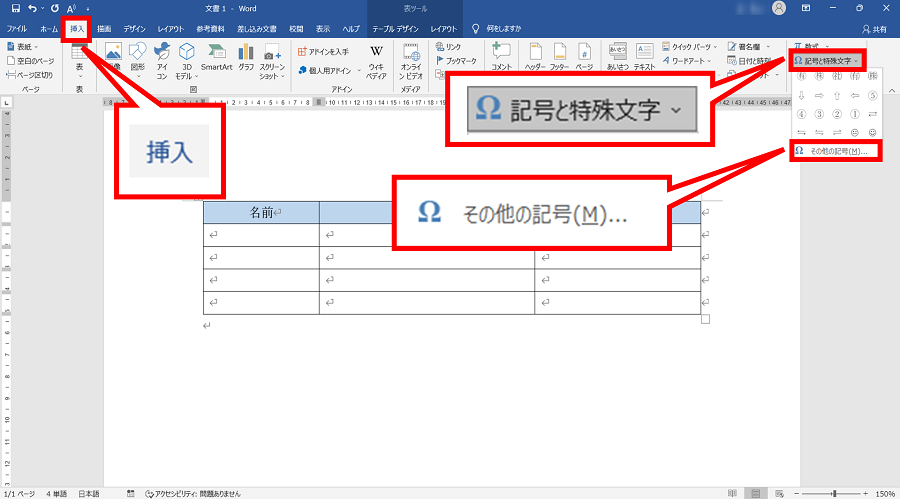
Task: Switch to the 描画 tab
Action: pyautogui.click(x=104, y=29)
